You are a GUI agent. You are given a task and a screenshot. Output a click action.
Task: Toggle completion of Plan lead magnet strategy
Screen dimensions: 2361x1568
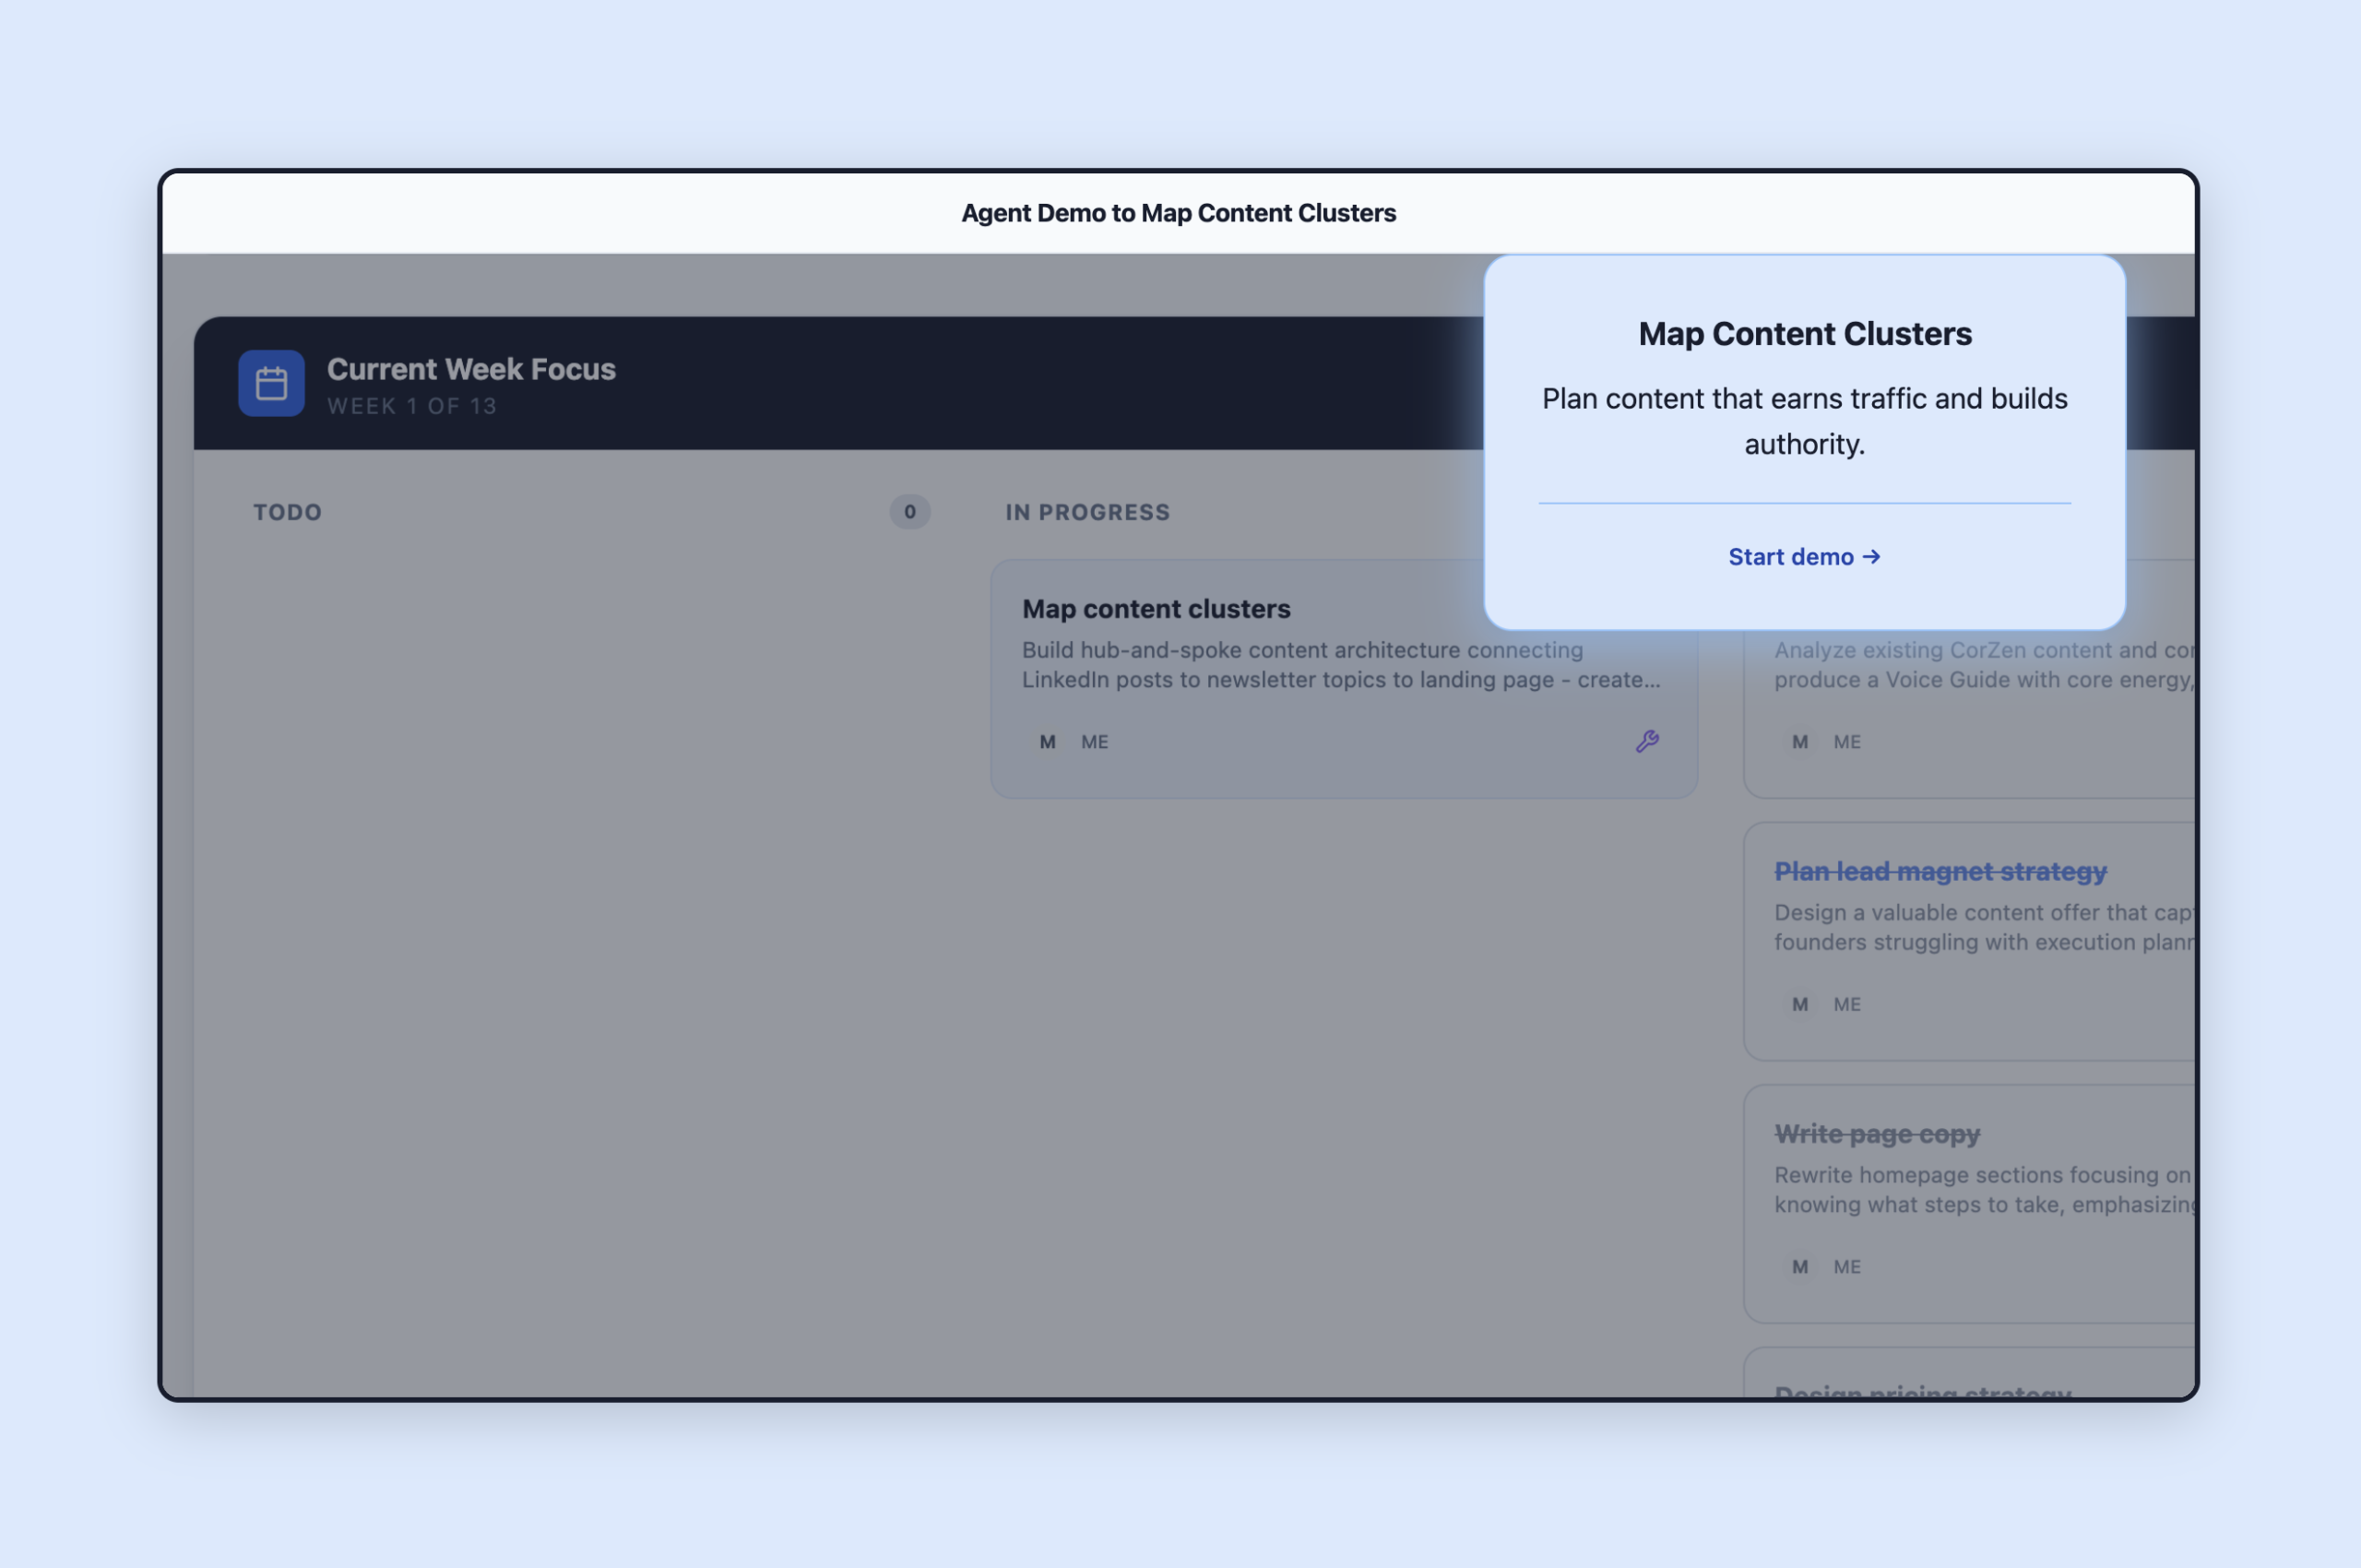pyautogui.click(x=1941, y=871)
